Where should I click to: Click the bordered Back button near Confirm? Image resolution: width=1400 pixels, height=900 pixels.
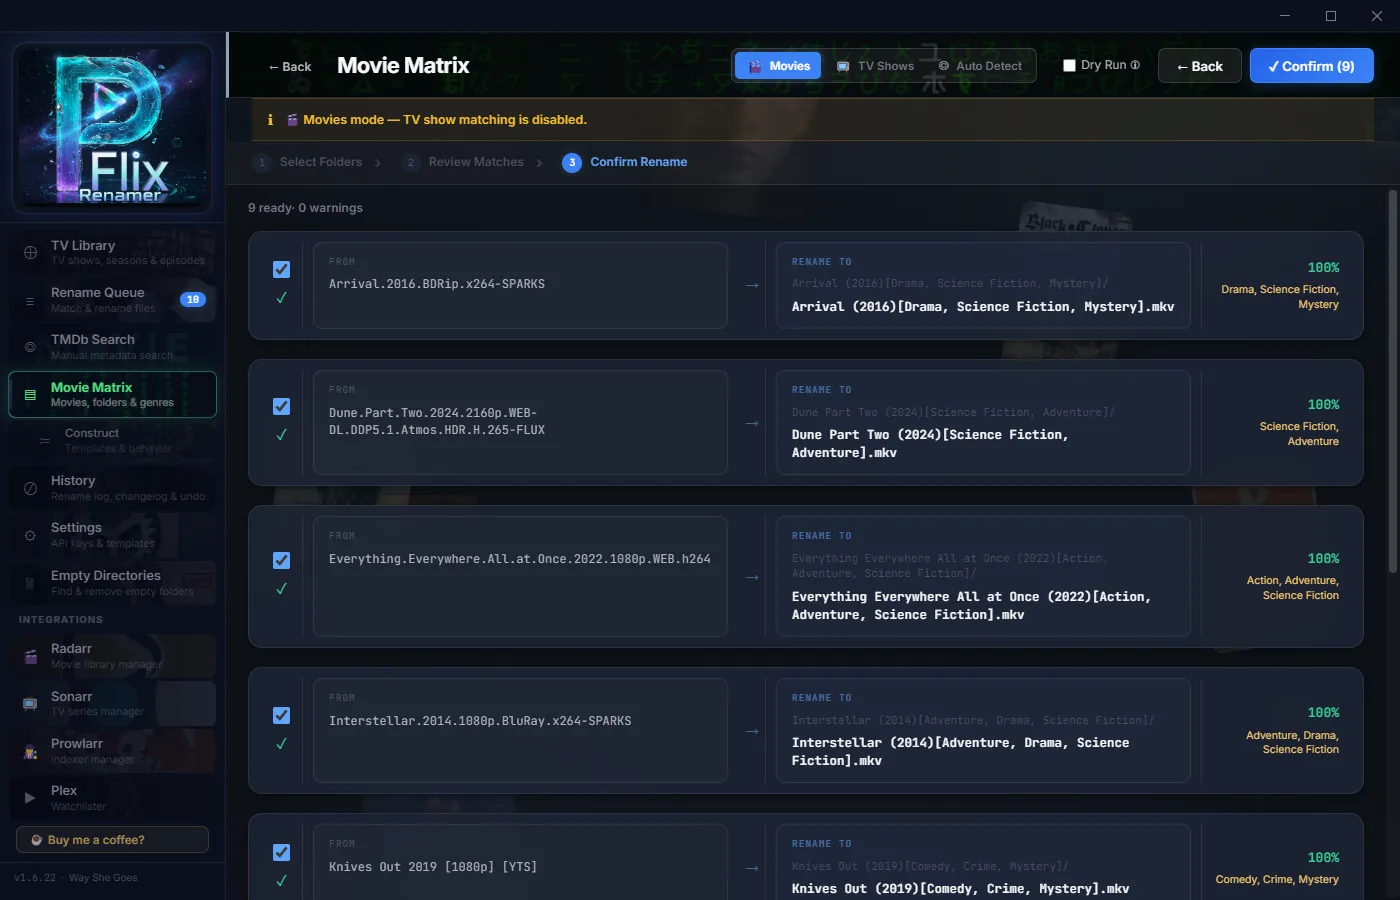point(1200,66)
